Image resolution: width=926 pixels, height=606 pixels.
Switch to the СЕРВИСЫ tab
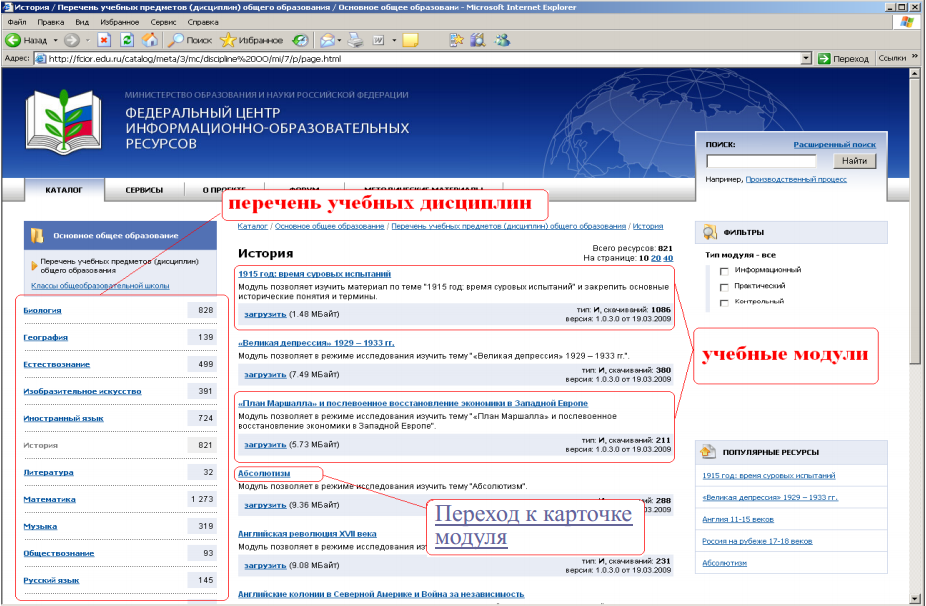click(144, 190)
